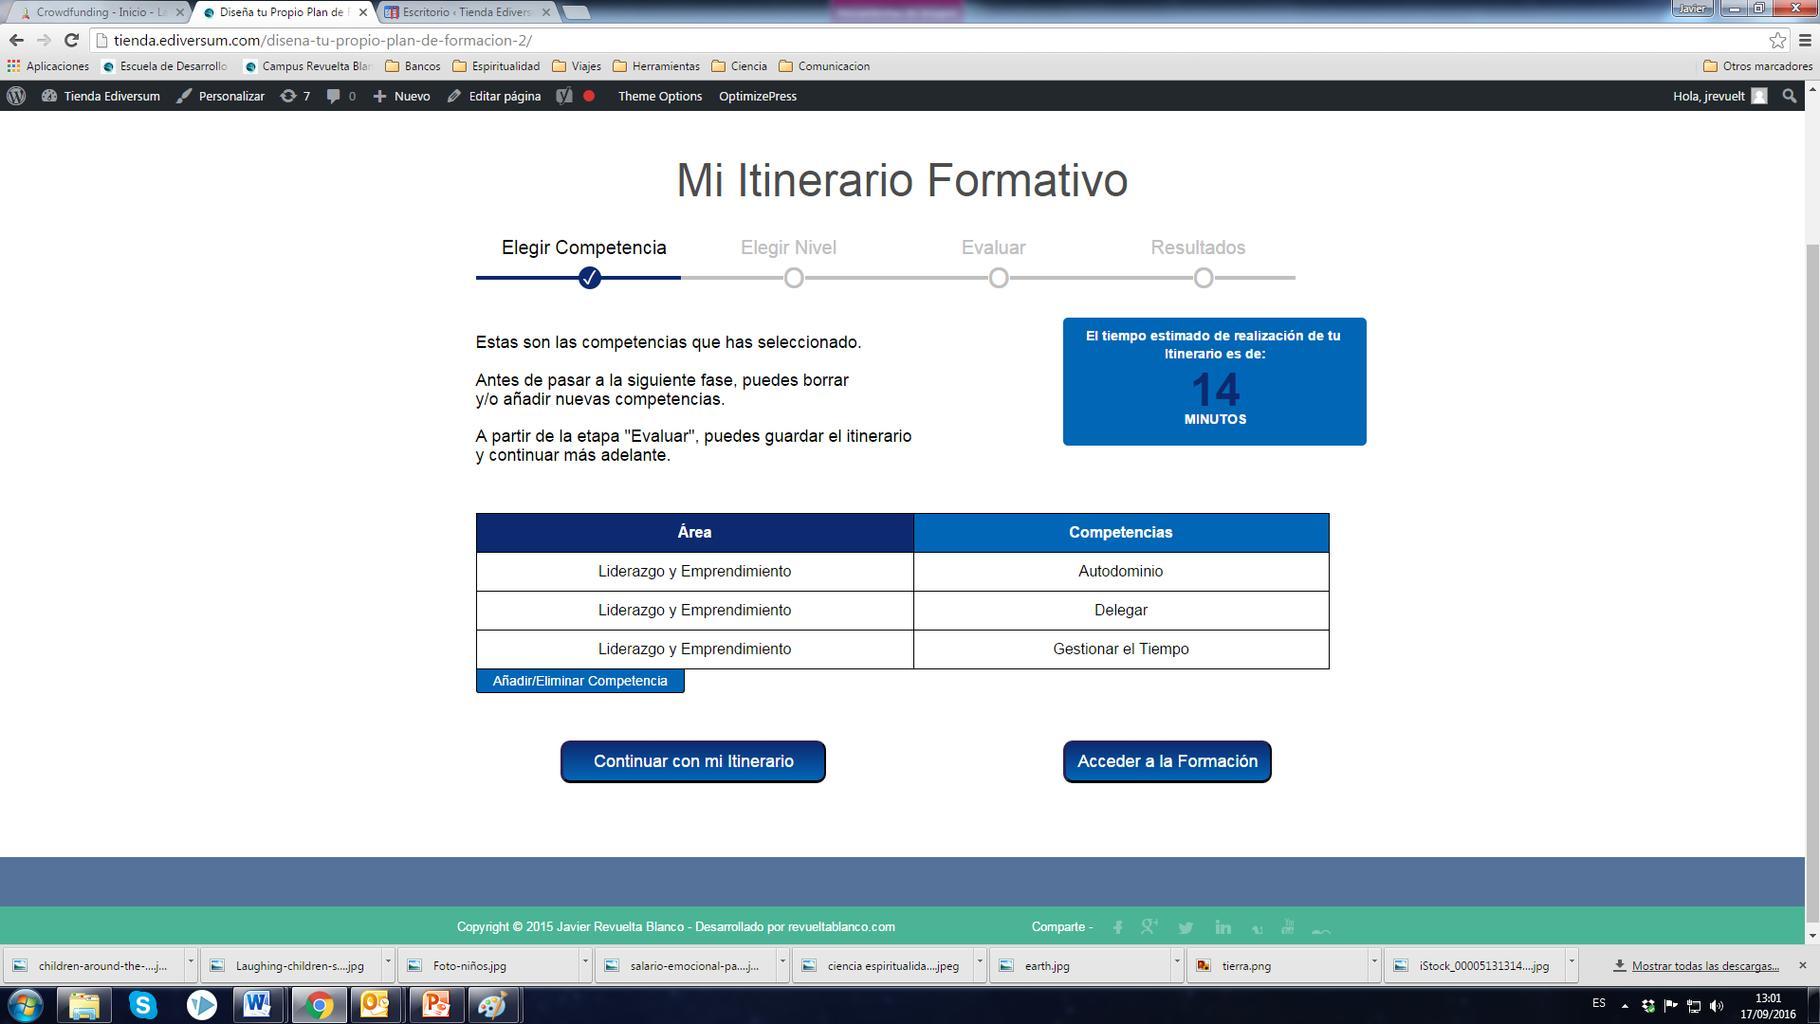Select the Evaluar step circle
This screenshot has height=1024, width=1820.
(998, 278)
